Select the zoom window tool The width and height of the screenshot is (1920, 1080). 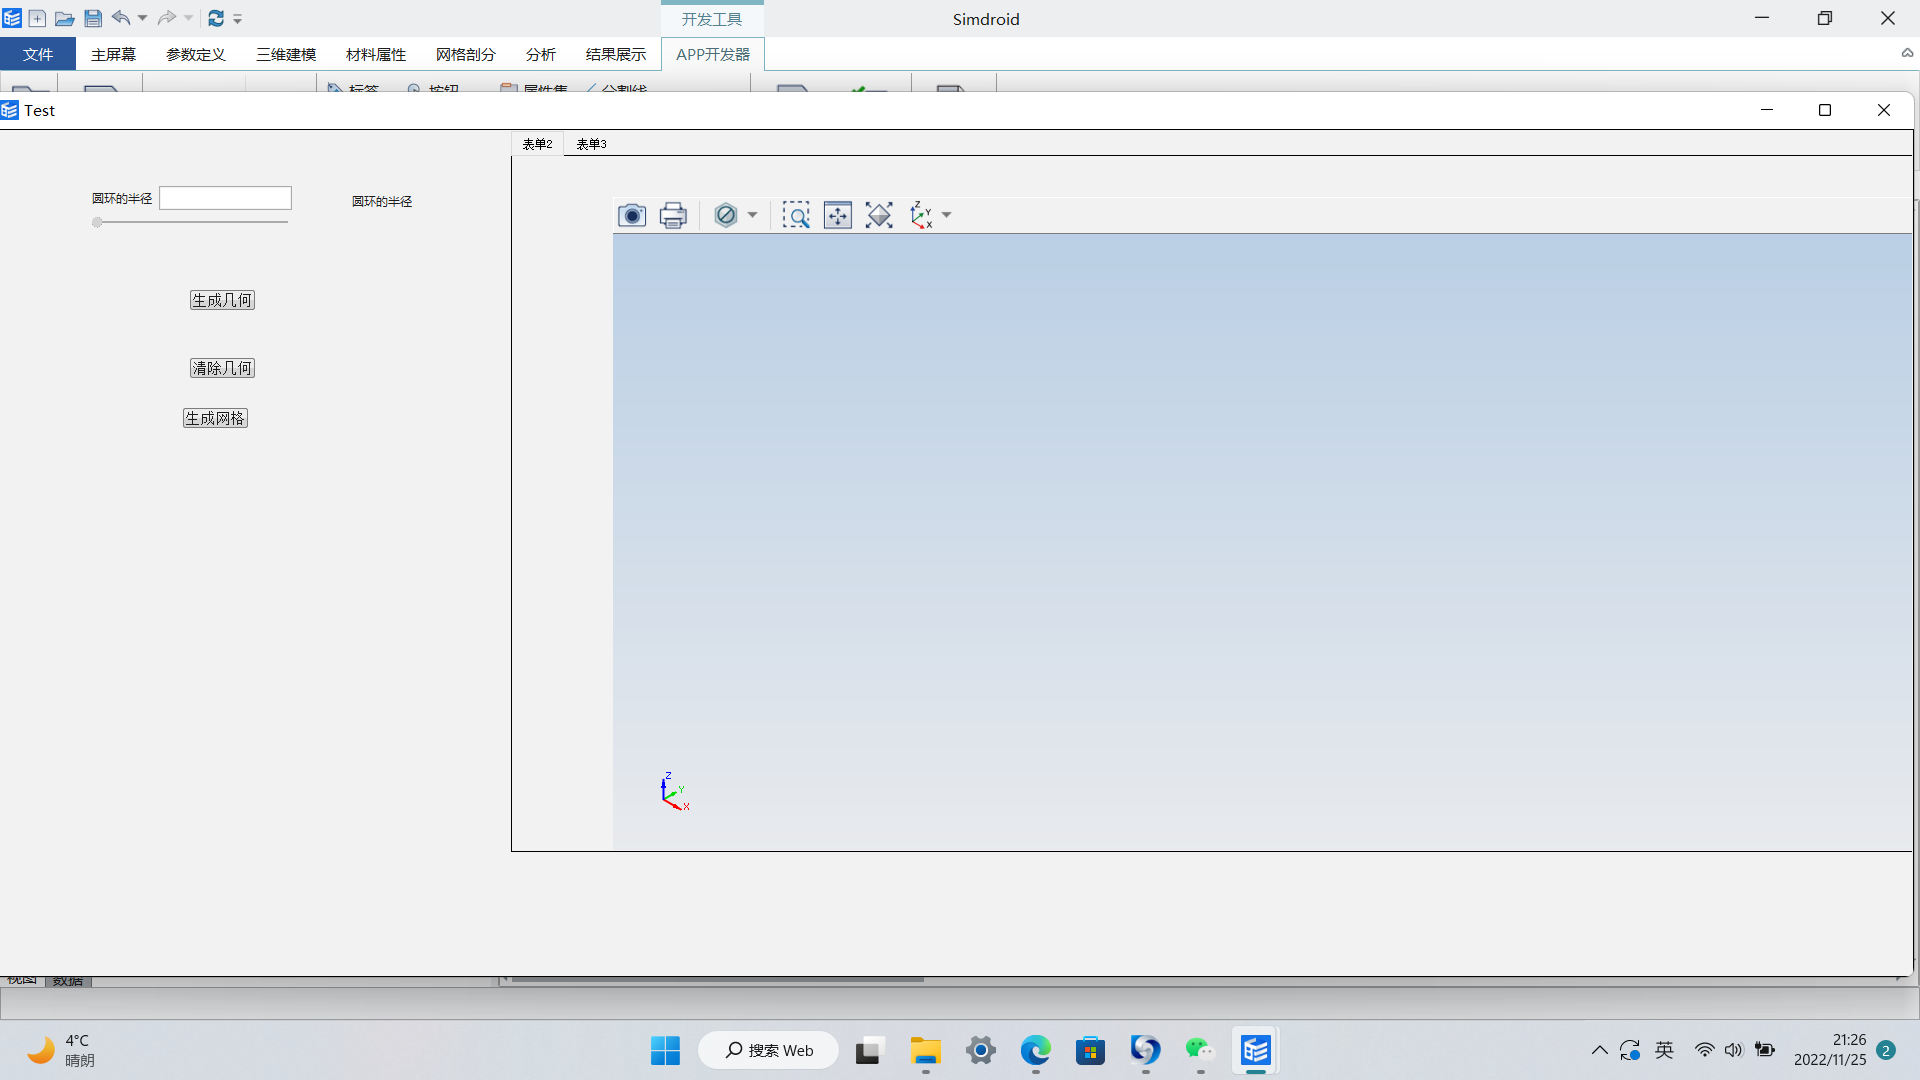click(x=796, y=215)
